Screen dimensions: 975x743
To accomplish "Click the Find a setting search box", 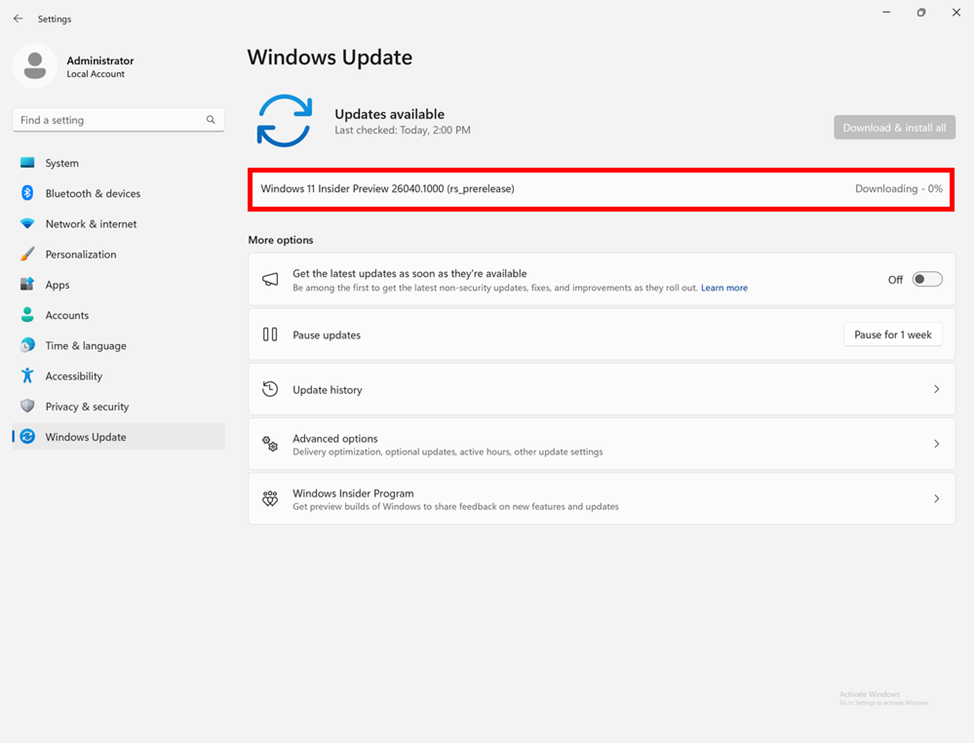I will pyautogui.click(x=110, y=120).
